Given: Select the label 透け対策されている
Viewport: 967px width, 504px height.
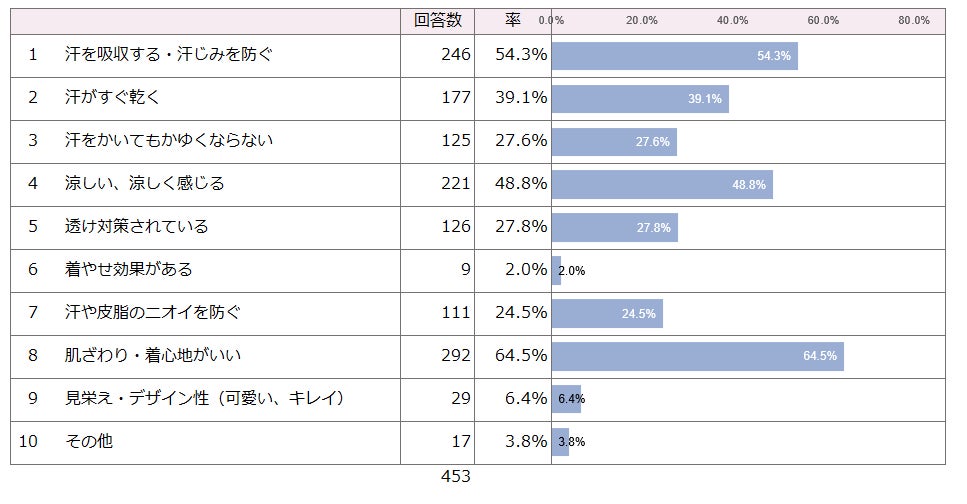Looking at the screenshot, I should click(x=137, y=226).
